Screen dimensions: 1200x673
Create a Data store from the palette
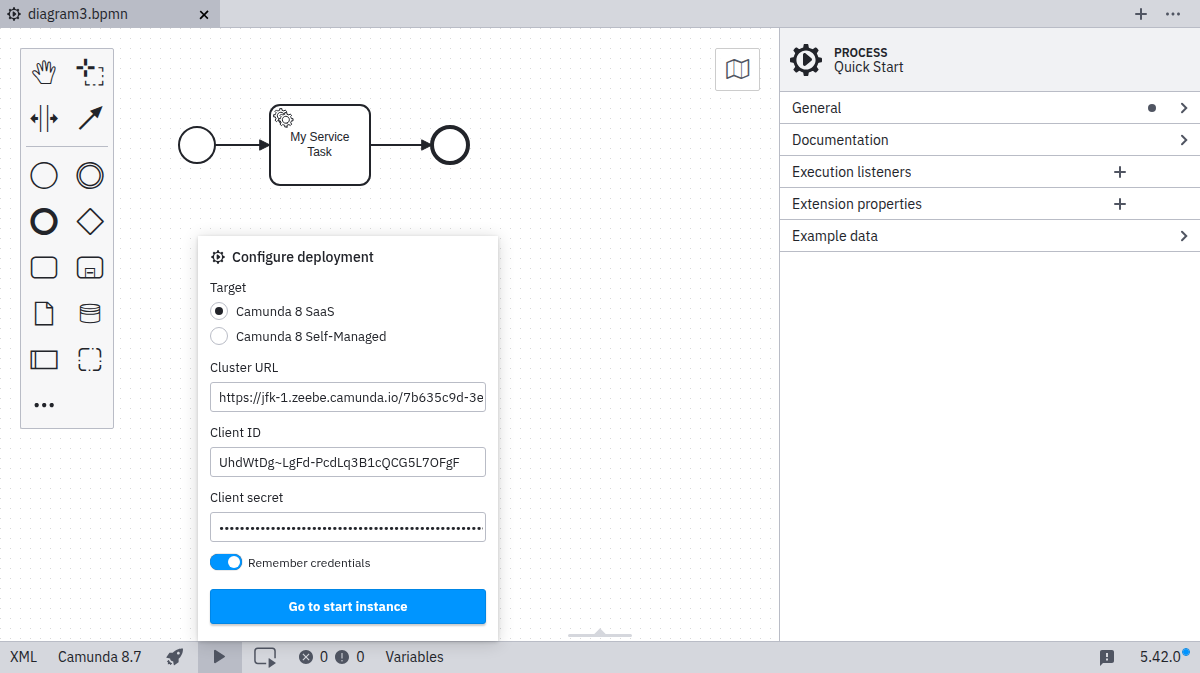coord(89,313)
